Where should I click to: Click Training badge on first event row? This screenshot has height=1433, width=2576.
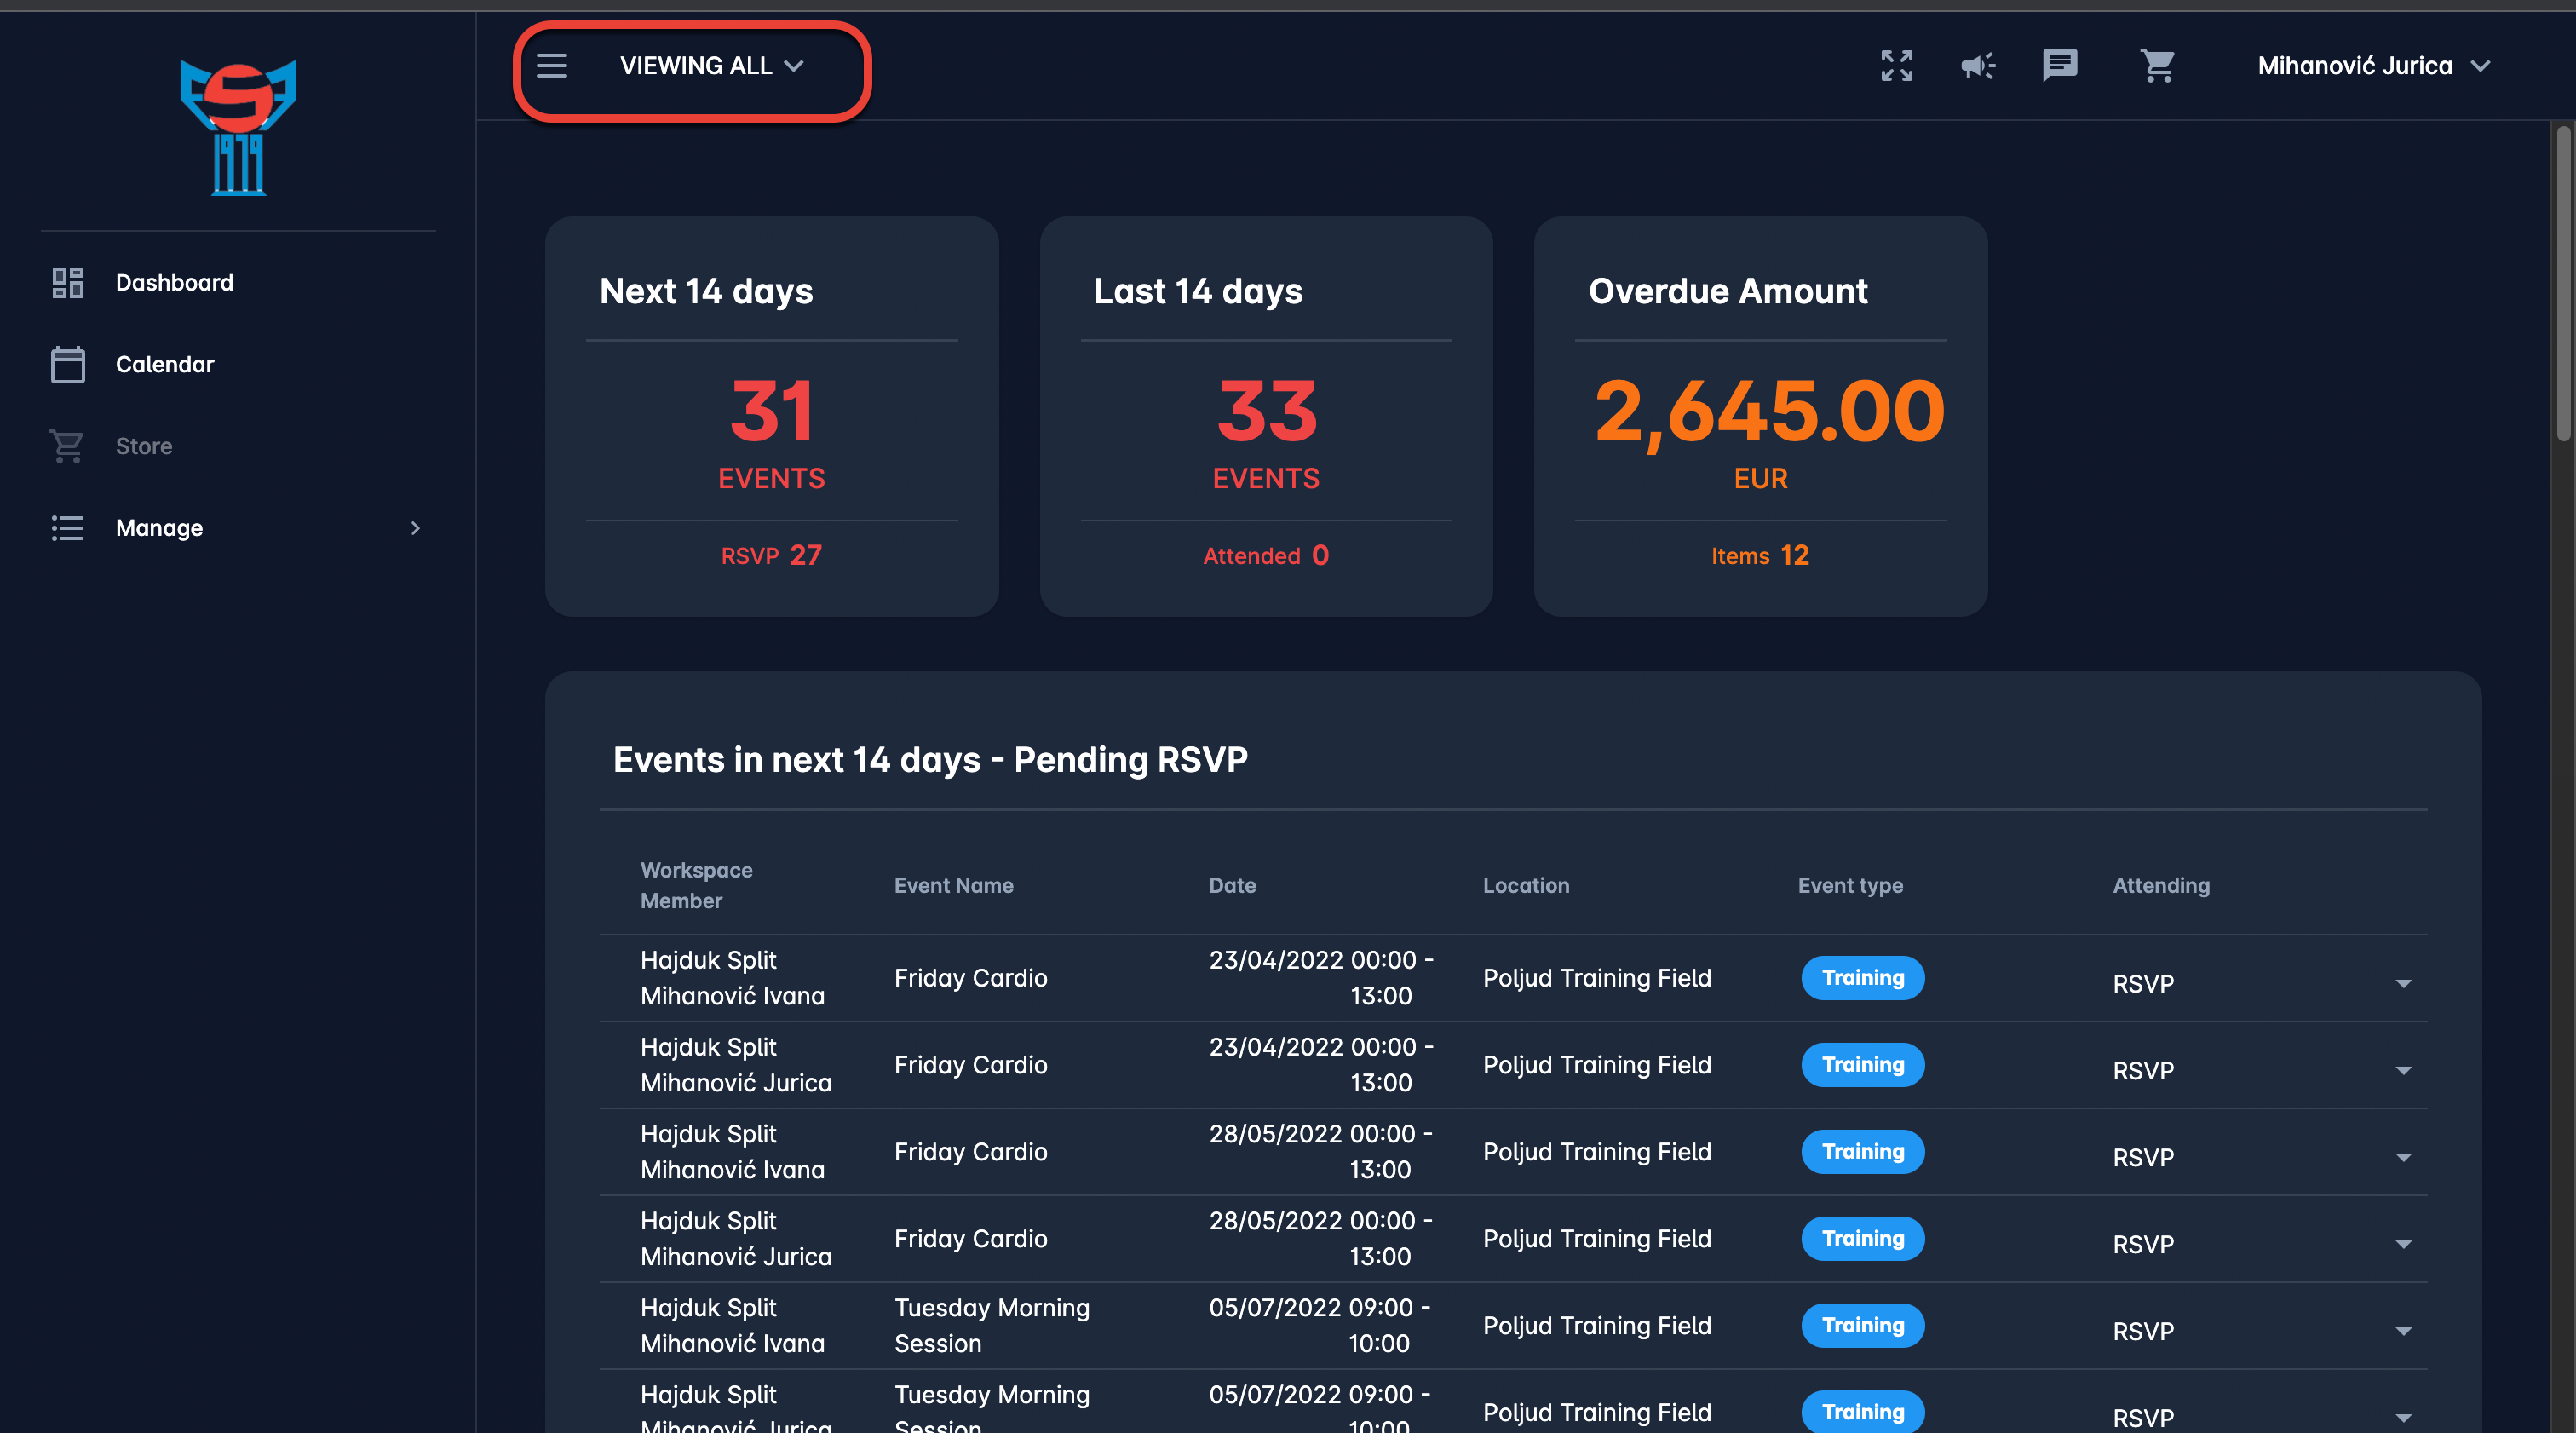(1862, 978)
